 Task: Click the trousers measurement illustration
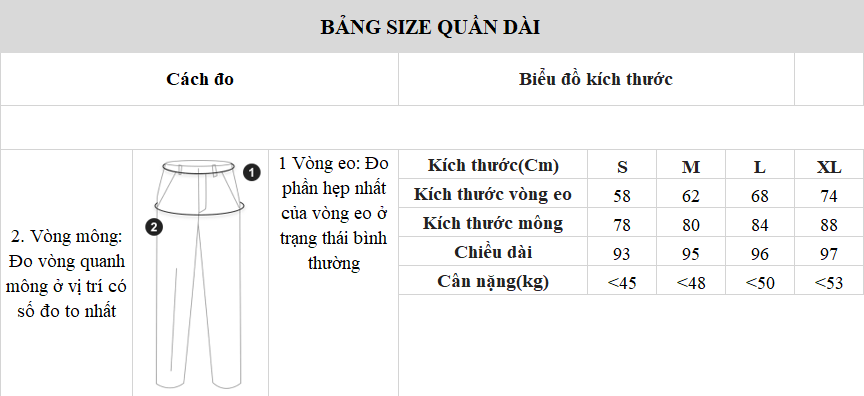199,274
